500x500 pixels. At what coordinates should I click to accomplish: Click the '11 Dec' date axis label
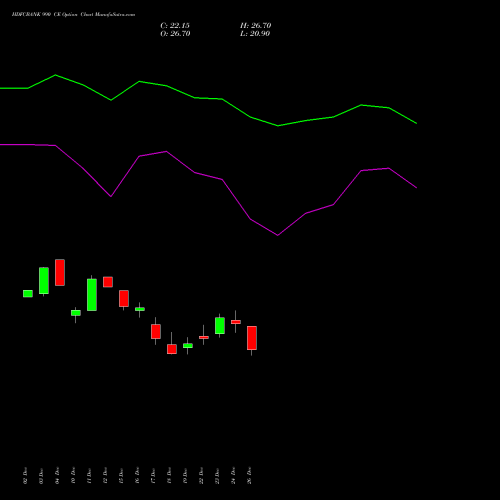coord(89,476)
